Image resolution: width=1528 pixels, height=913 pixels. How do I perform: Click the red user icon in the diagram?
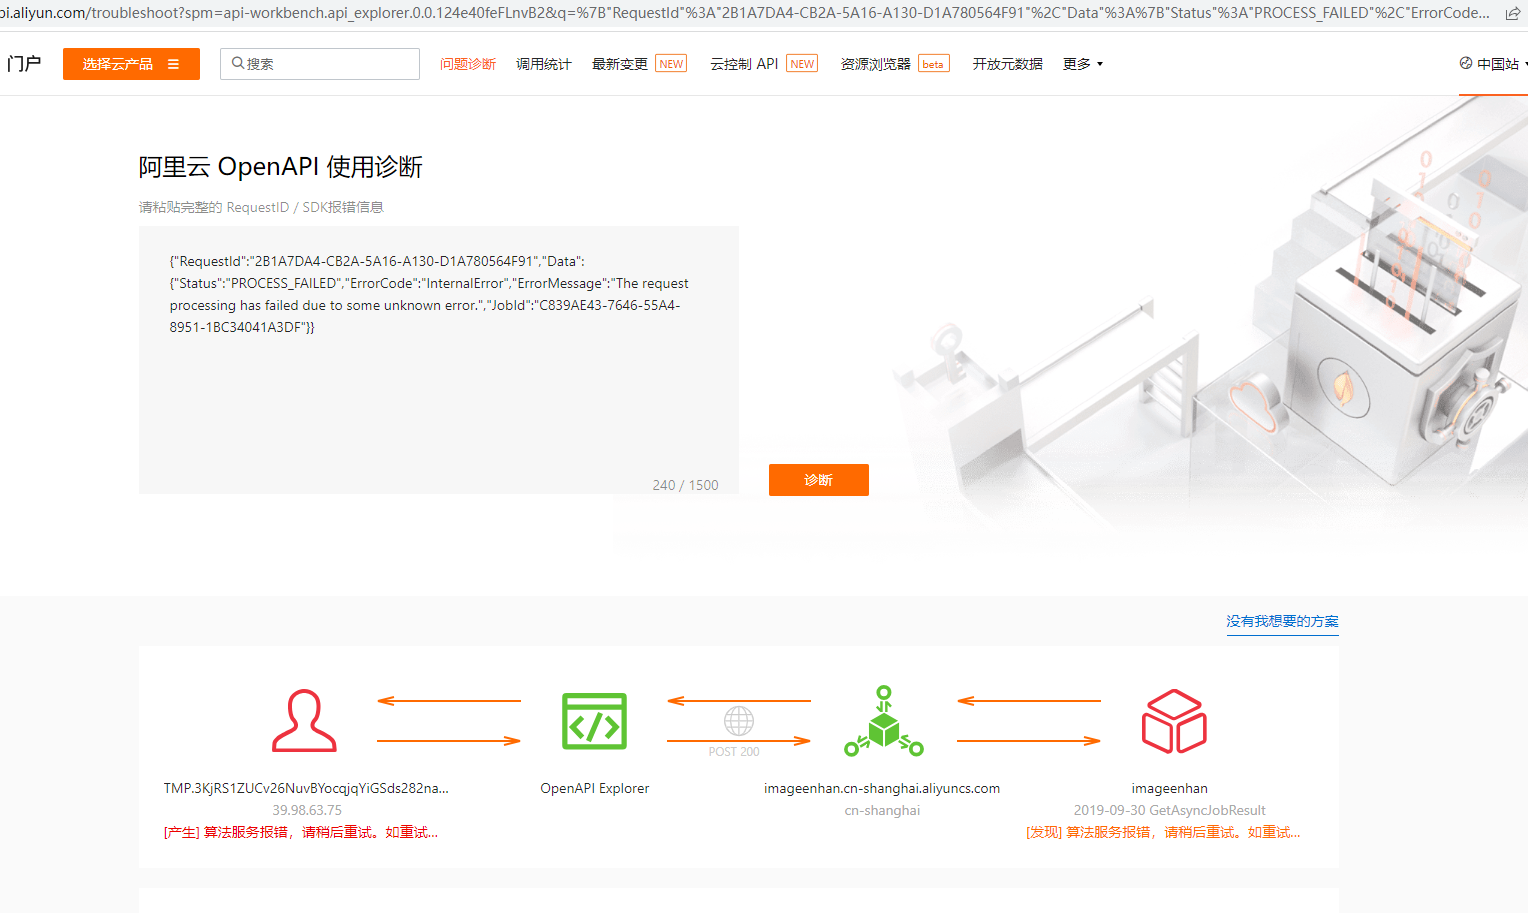tap(304, 720)
